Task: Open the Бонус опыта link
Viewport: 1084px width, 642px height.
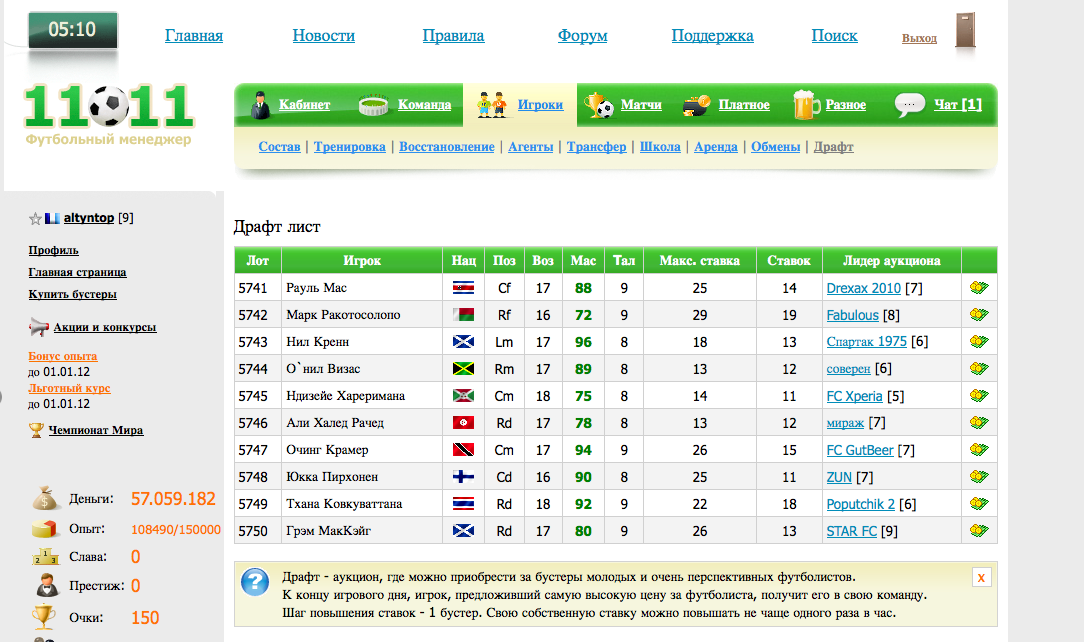Action: [63, 356]
